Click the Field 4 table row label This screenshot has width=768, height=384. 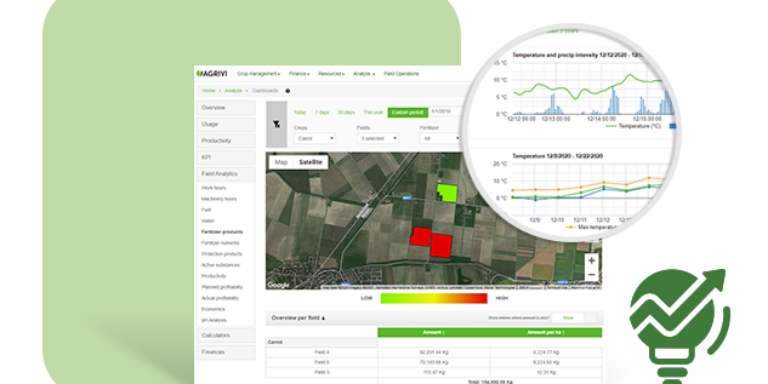tap(322, 352)
